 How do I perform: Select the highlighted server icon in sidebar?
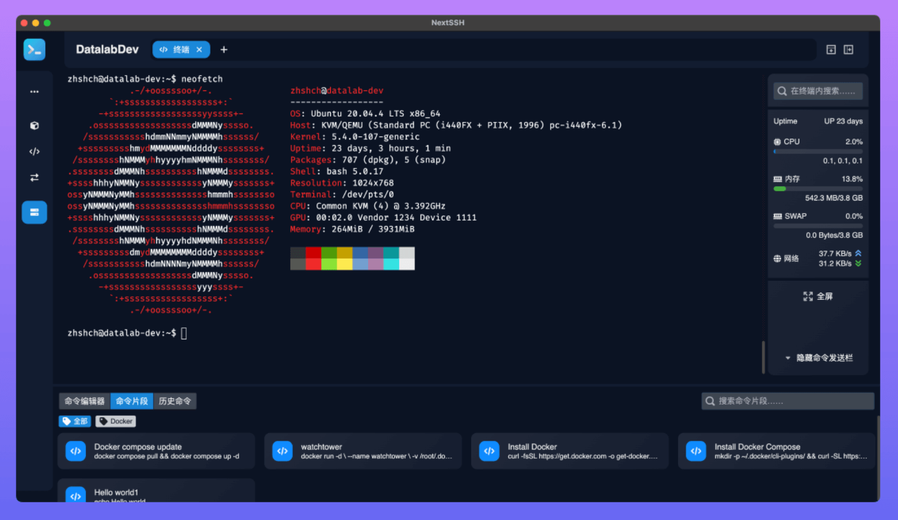[x=34, y=212]
